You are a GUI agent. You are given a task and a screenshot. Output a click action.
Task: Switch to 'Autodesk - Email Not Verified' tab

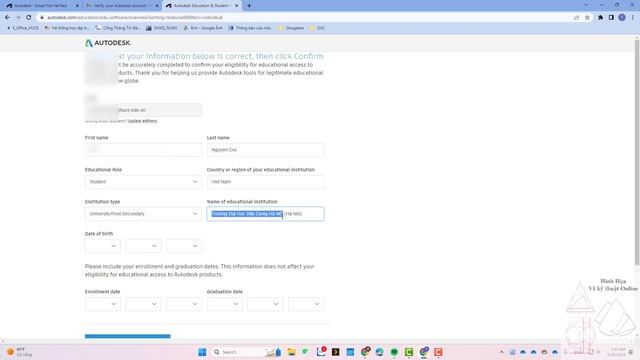pos(42,6)
